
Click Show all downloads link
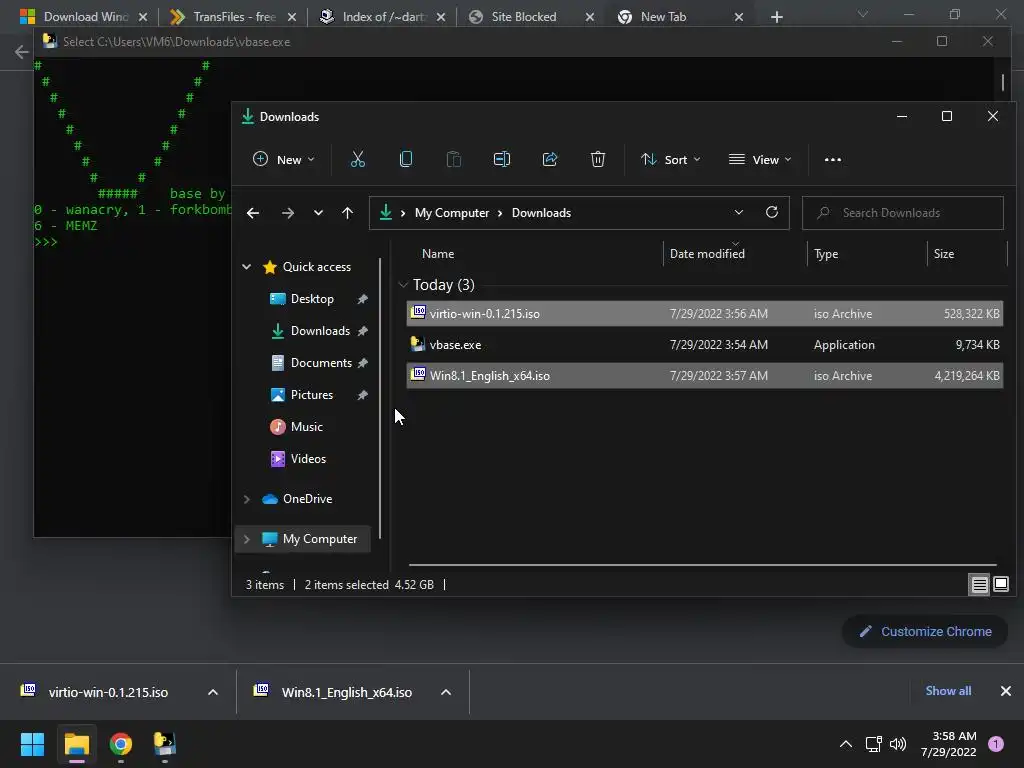[x=948, y=691]
